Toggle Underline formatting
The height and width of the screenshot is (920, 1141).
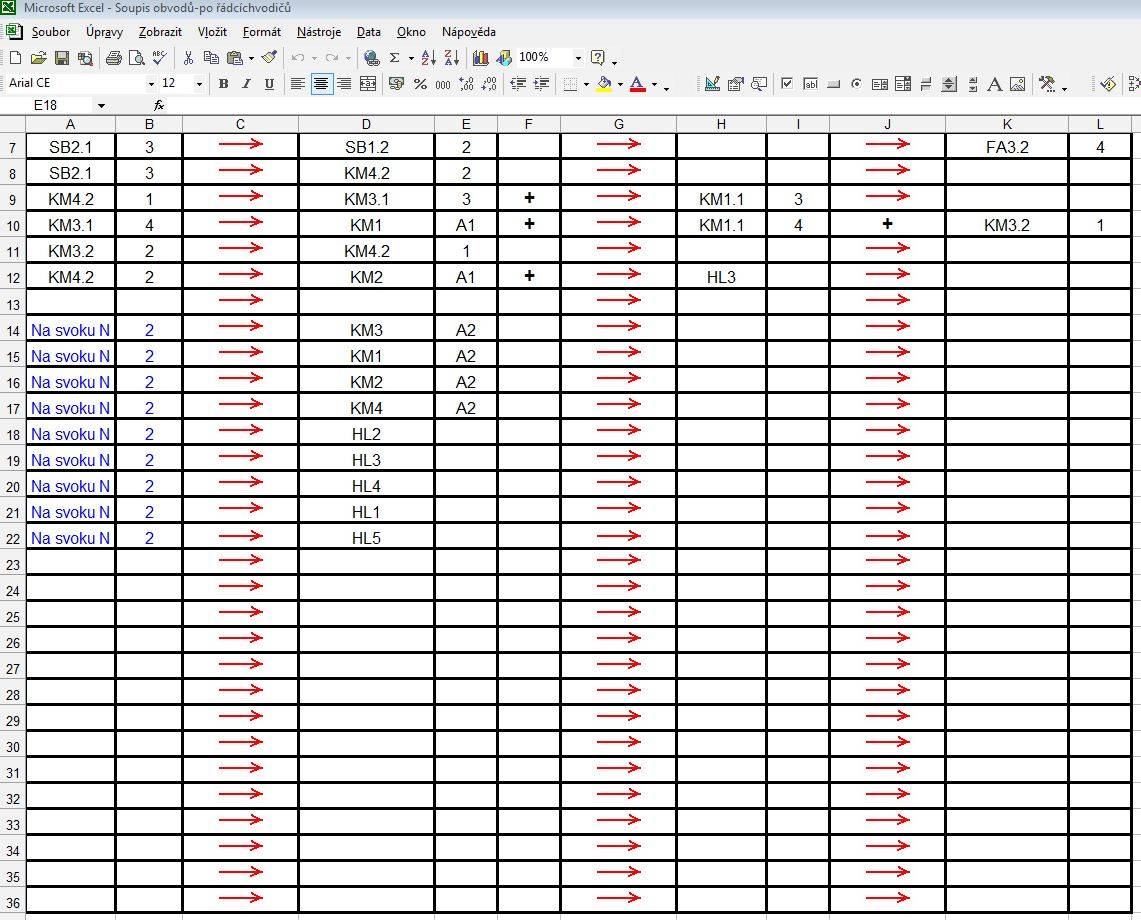tap(269, 84)
